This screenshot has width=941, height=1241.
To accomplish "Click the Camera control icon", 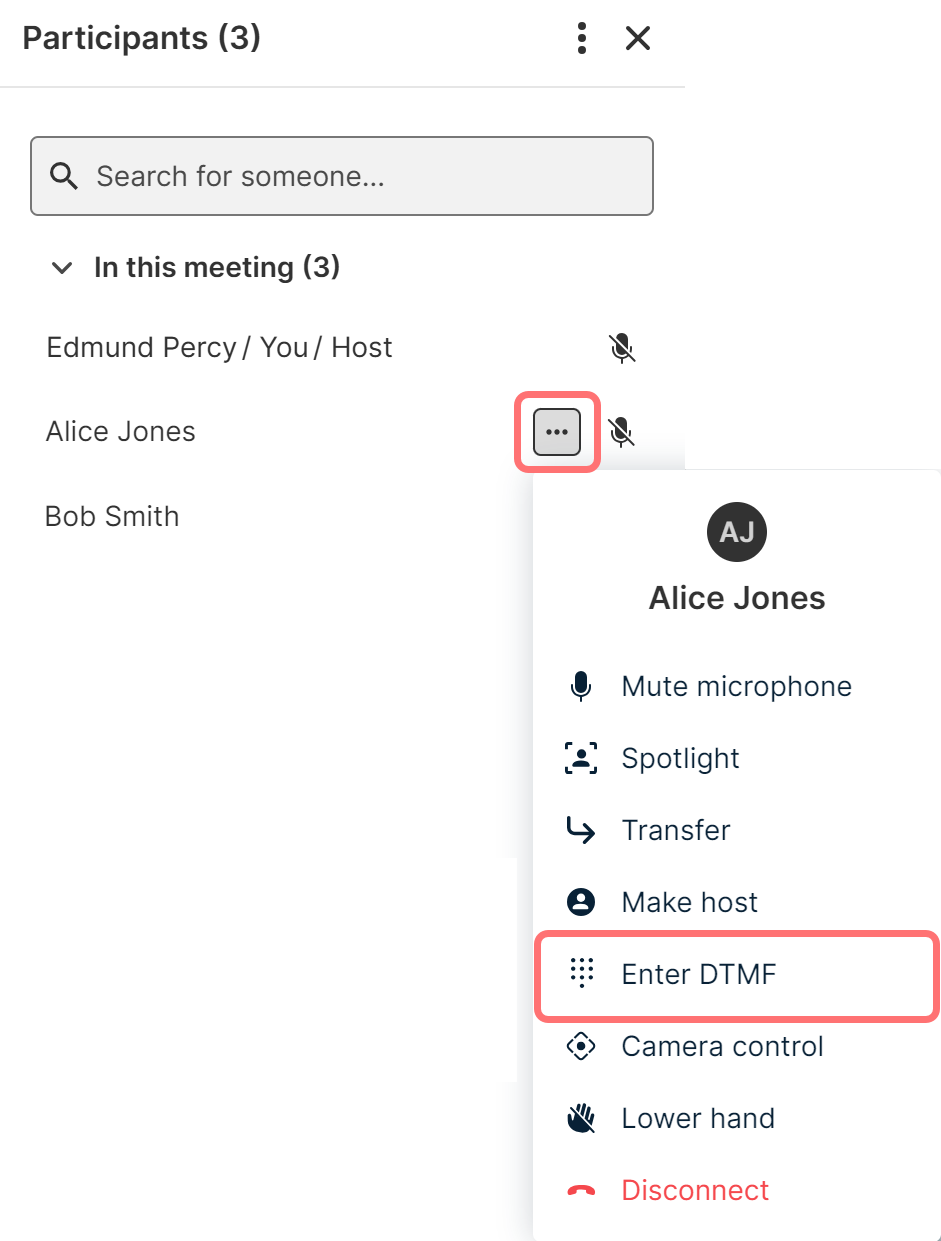I will (x=581, y=1047).
